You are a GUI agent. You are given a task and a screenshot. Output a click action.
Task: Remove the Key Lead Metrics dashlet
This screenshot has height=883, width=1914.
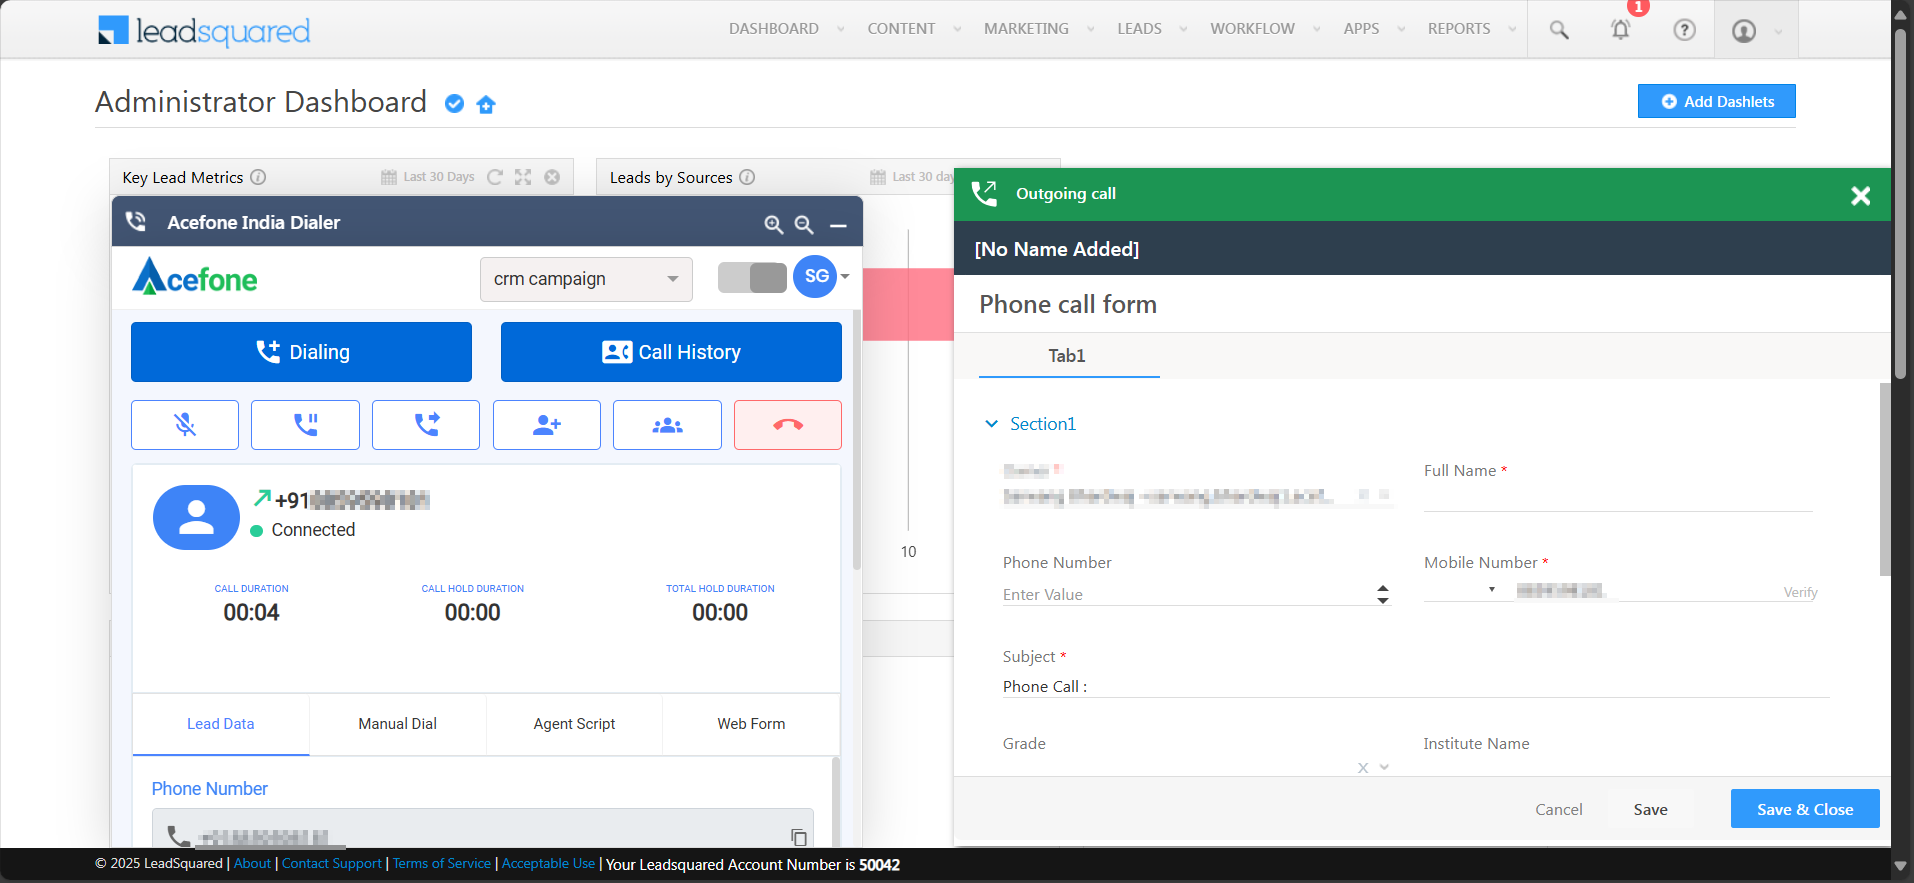552,177
